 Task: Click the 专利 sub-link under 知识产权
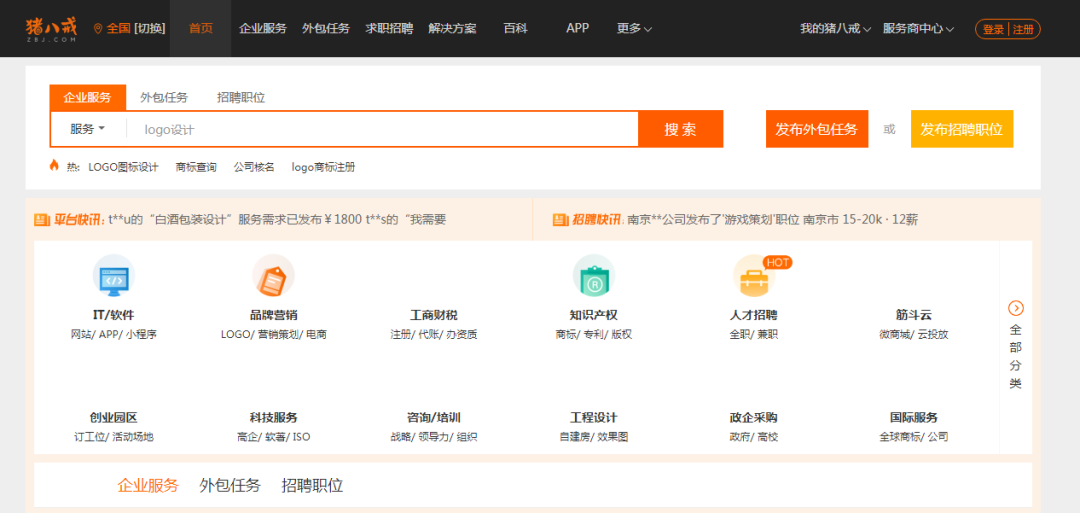point(594,335)
